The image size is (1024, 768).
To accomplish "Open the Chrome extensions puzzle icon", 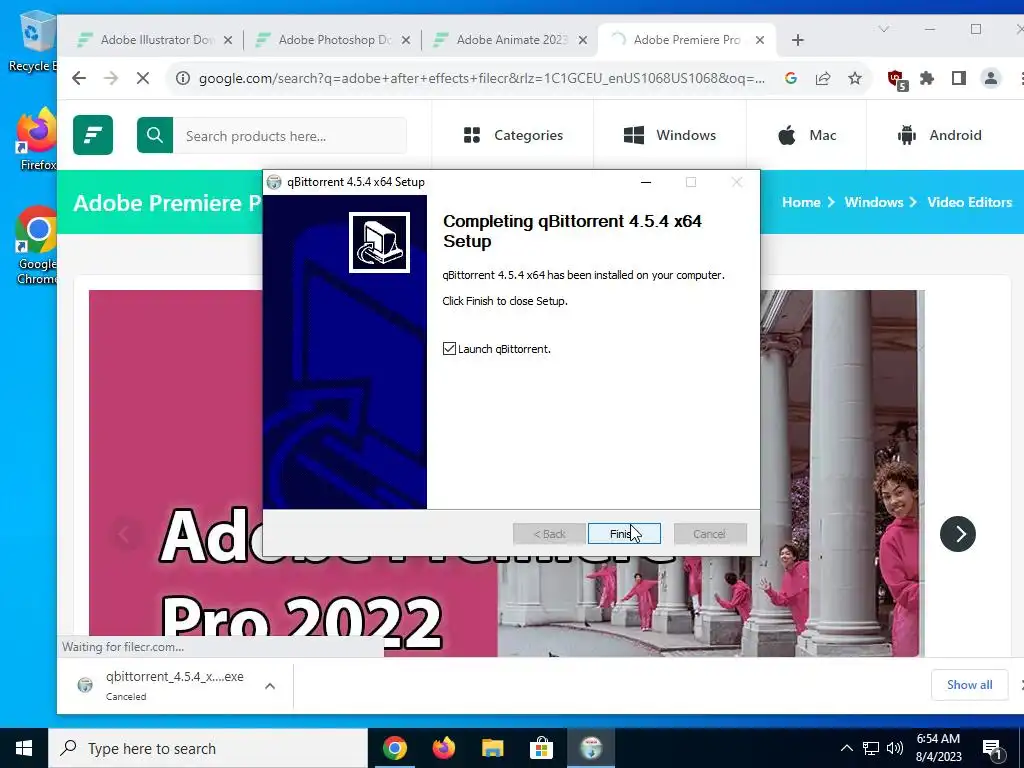I will pos(927,78).
